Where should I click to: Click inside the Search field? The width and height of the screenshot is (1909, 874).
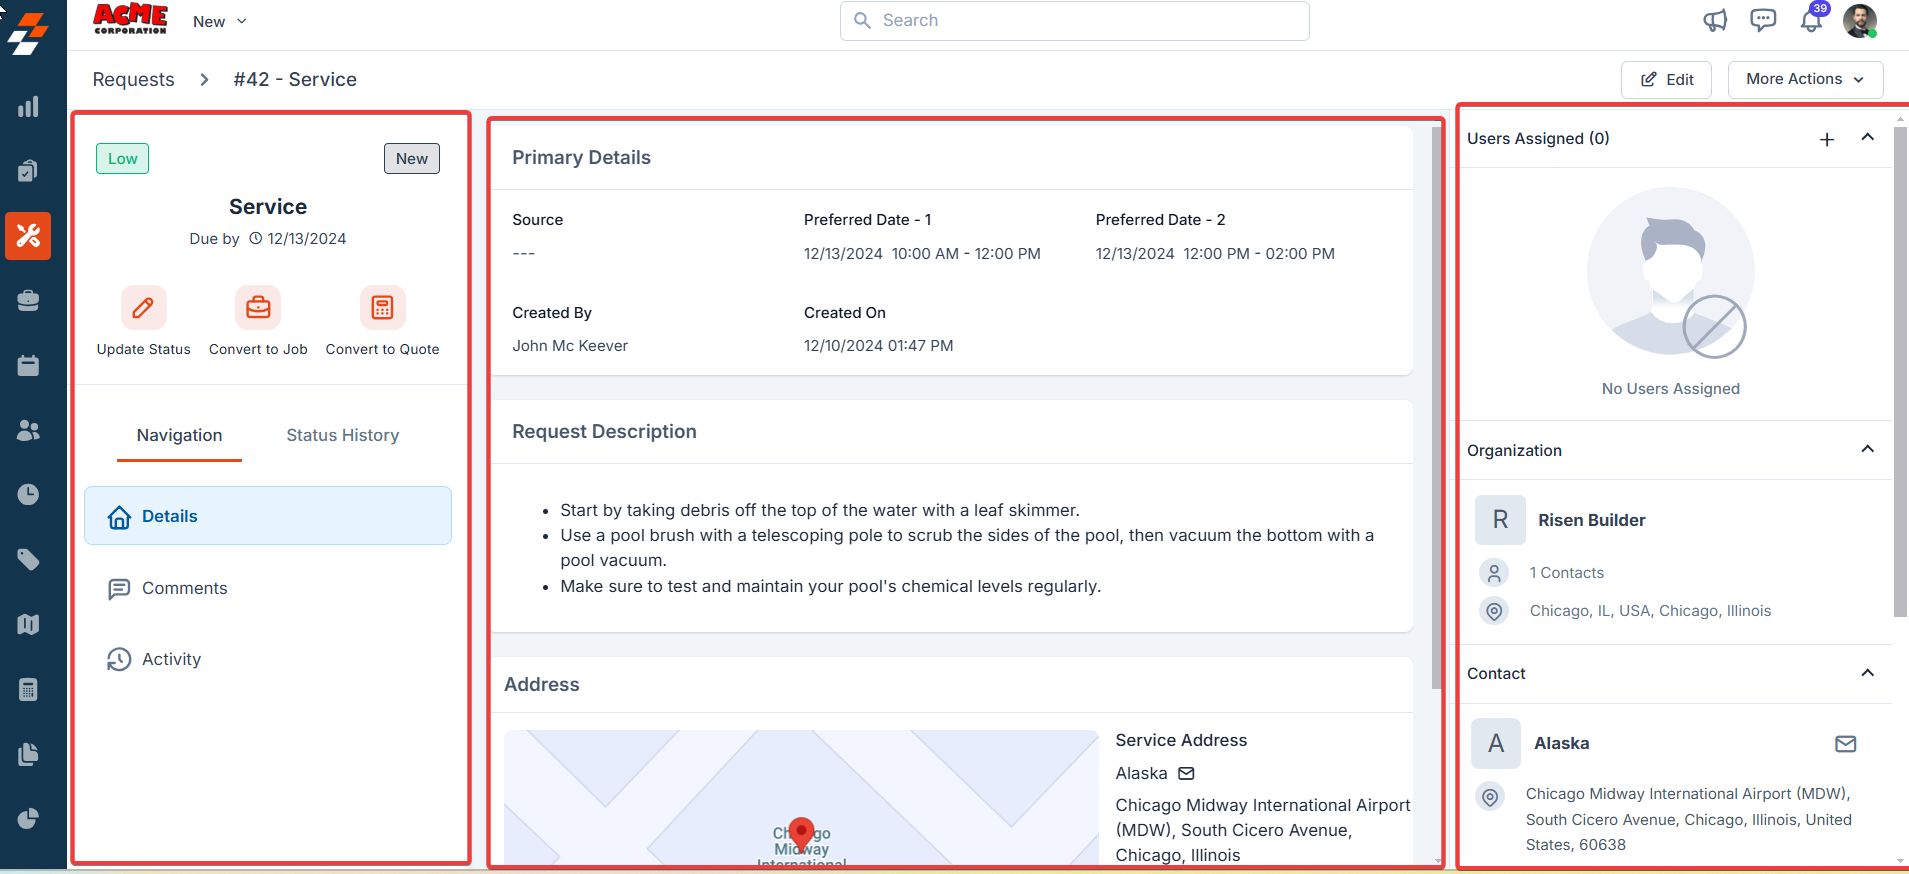tap(1075, 21)
